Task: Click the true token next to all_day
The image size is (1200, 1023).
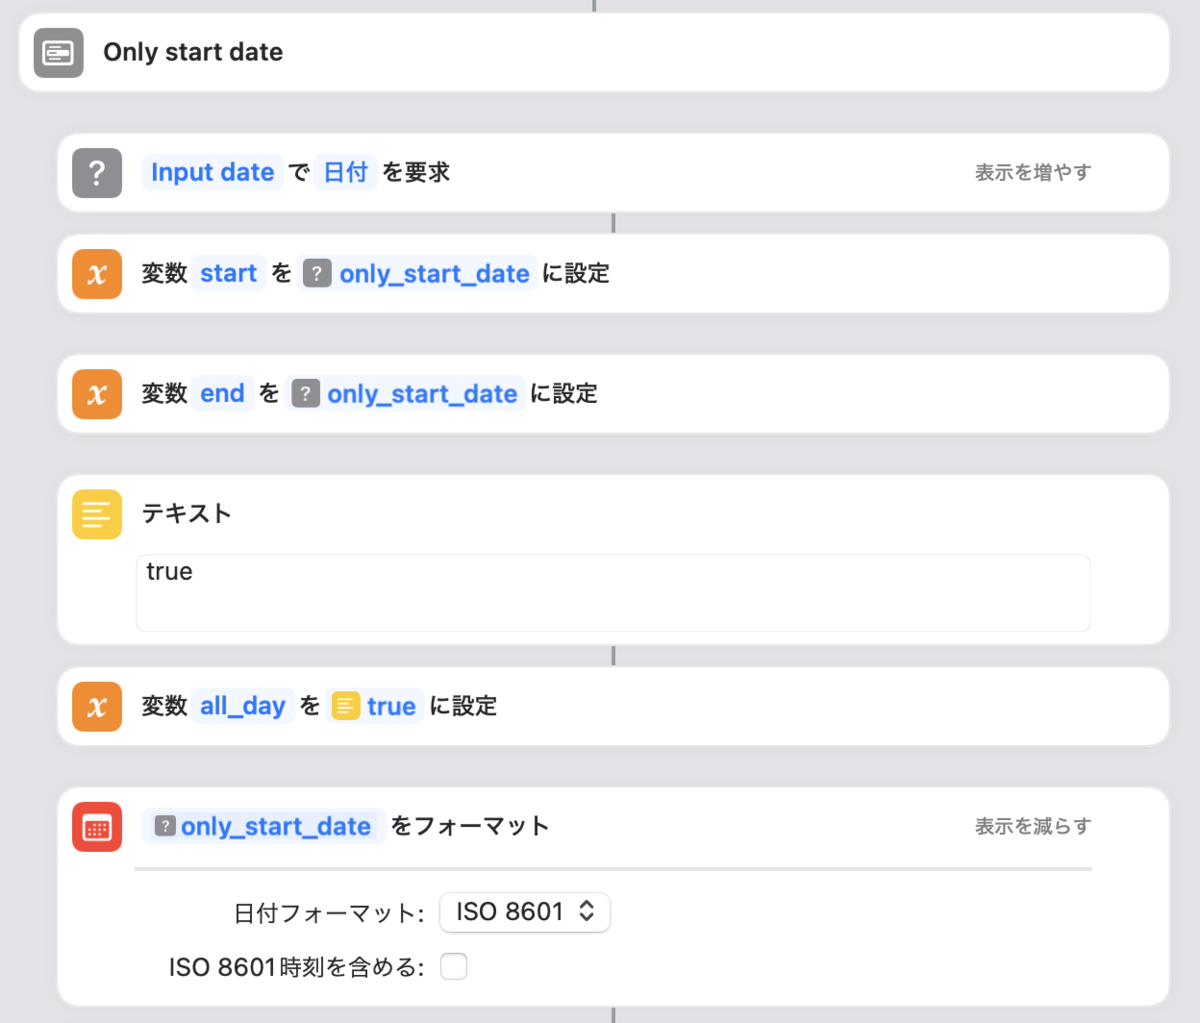Action: 389,705
